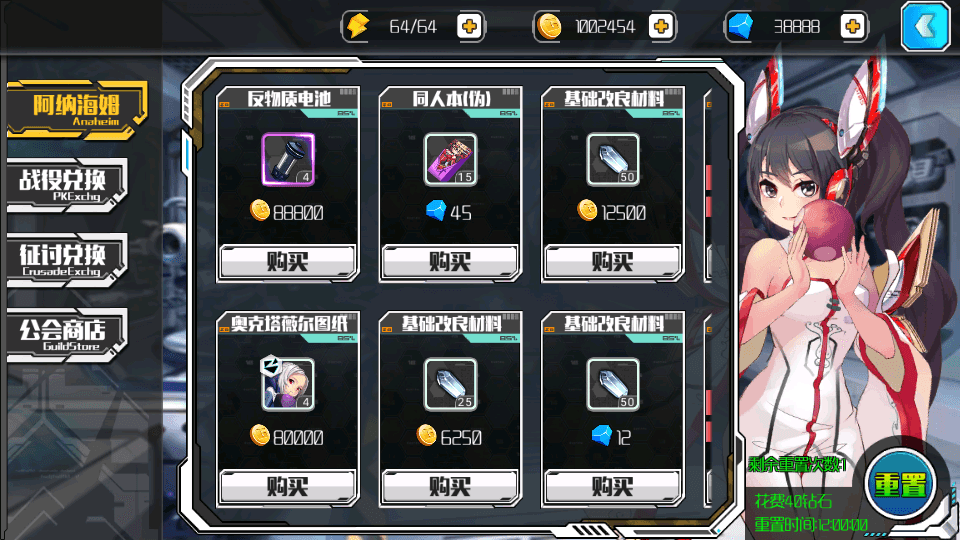Tap the lightning energy icon
The image size is (960, 540).
[x=358, y=26]
